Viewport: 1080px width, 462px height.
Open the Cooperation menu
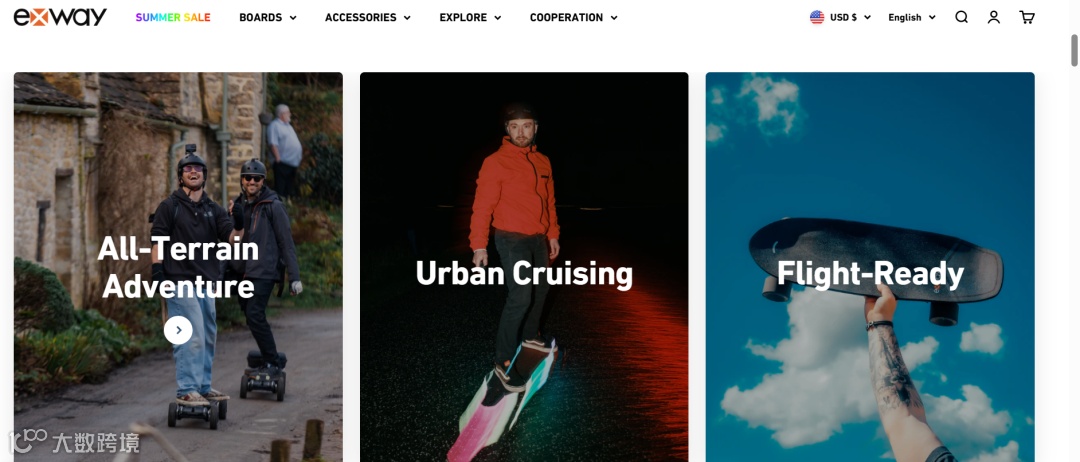coord(574,17)
